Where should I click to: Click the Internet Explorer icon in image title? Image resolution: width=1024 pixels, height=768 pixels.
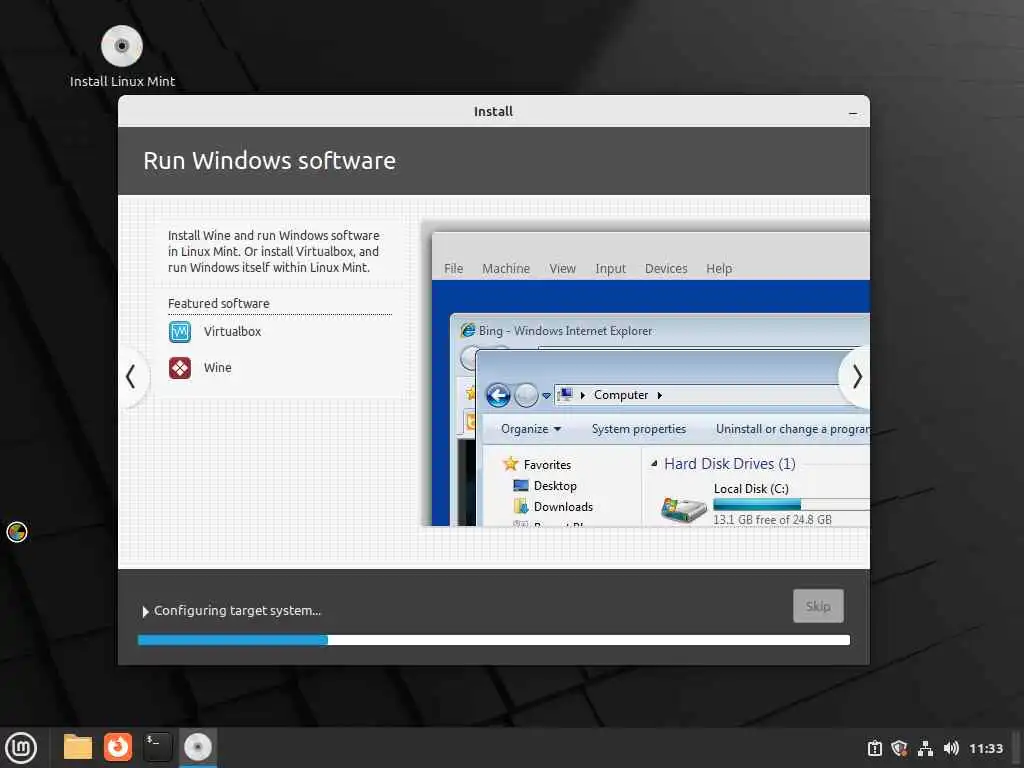click(x=468, y=330)
